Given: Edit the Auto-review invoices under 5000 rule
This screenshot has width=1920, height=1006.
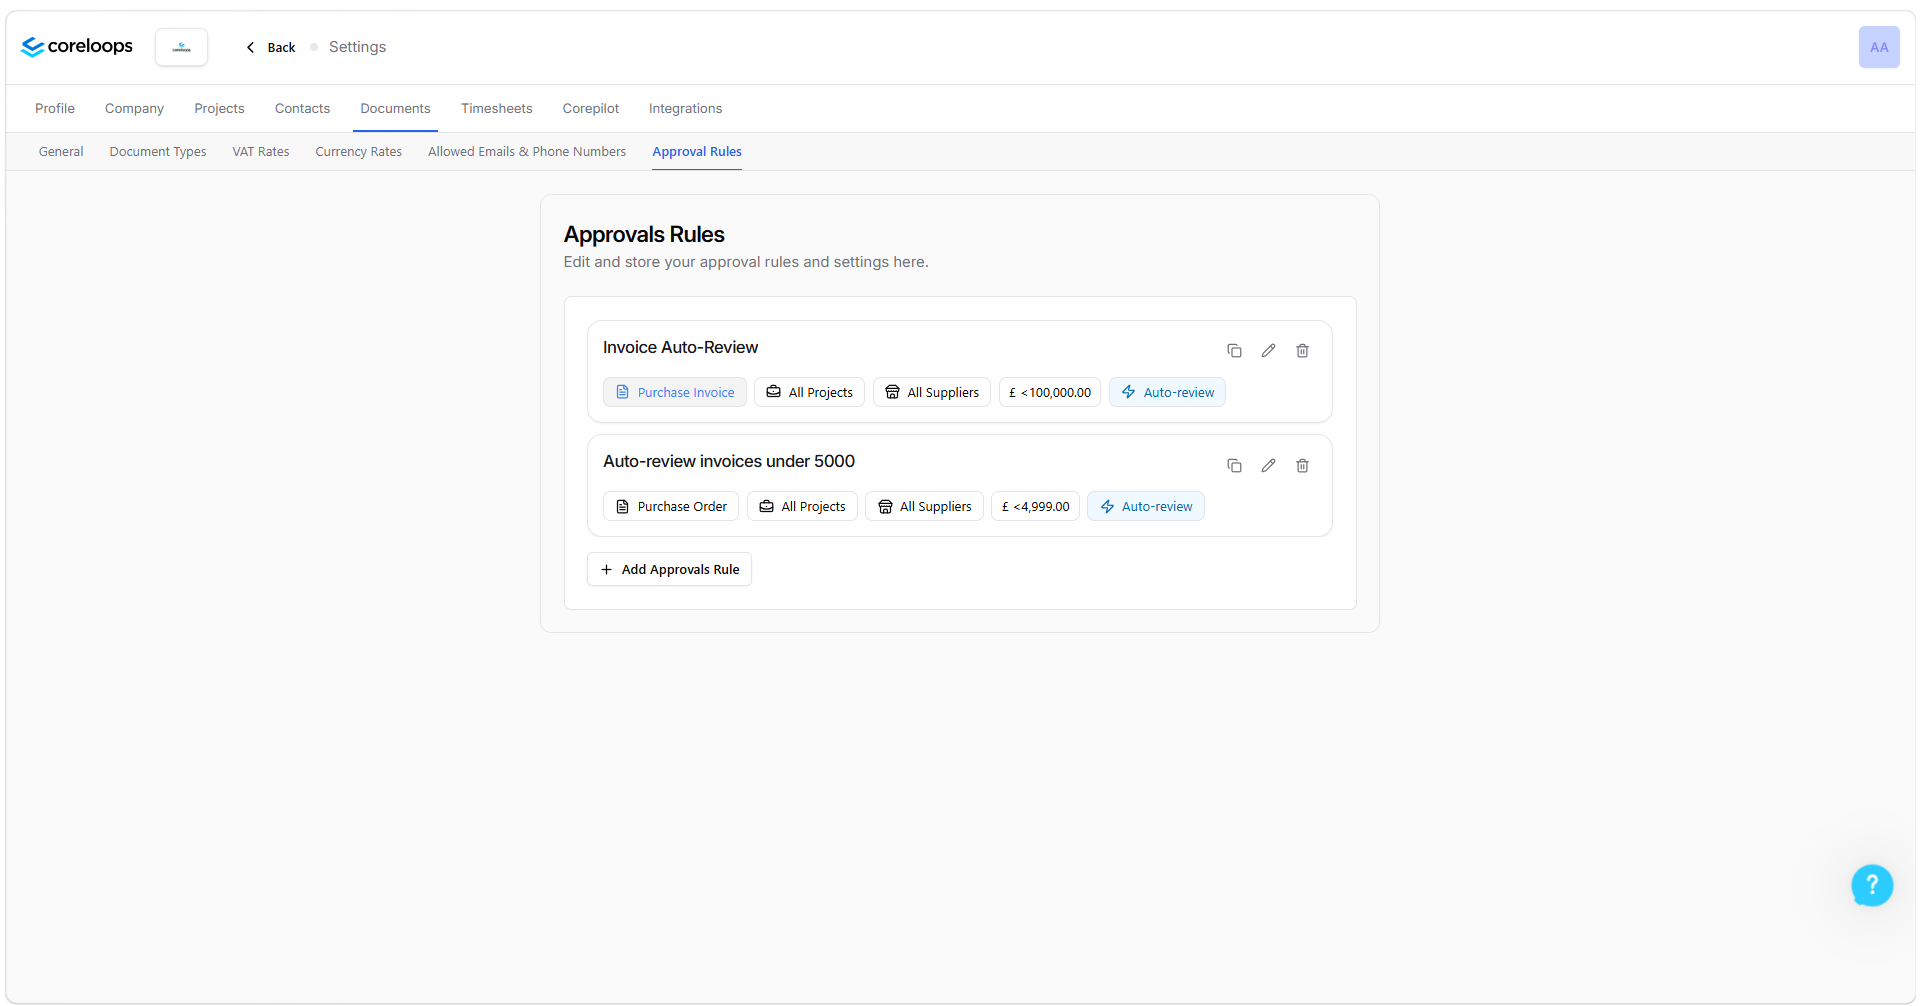Looking at the screenshot, I should click(1268, 466).
